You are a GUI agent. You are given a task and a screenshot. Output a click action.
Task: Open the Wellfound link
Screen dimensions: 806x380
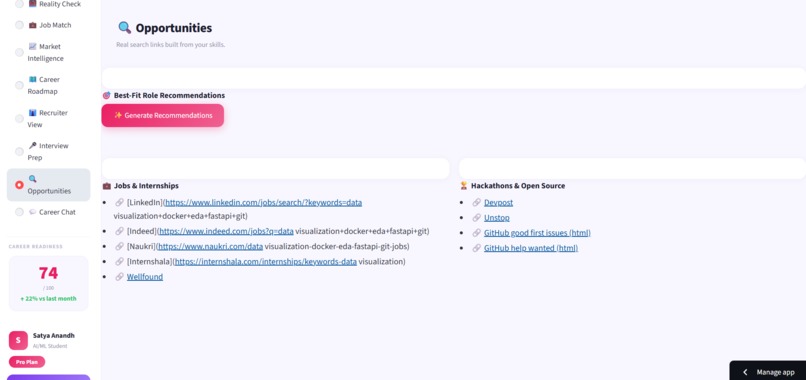click(145, 277)
